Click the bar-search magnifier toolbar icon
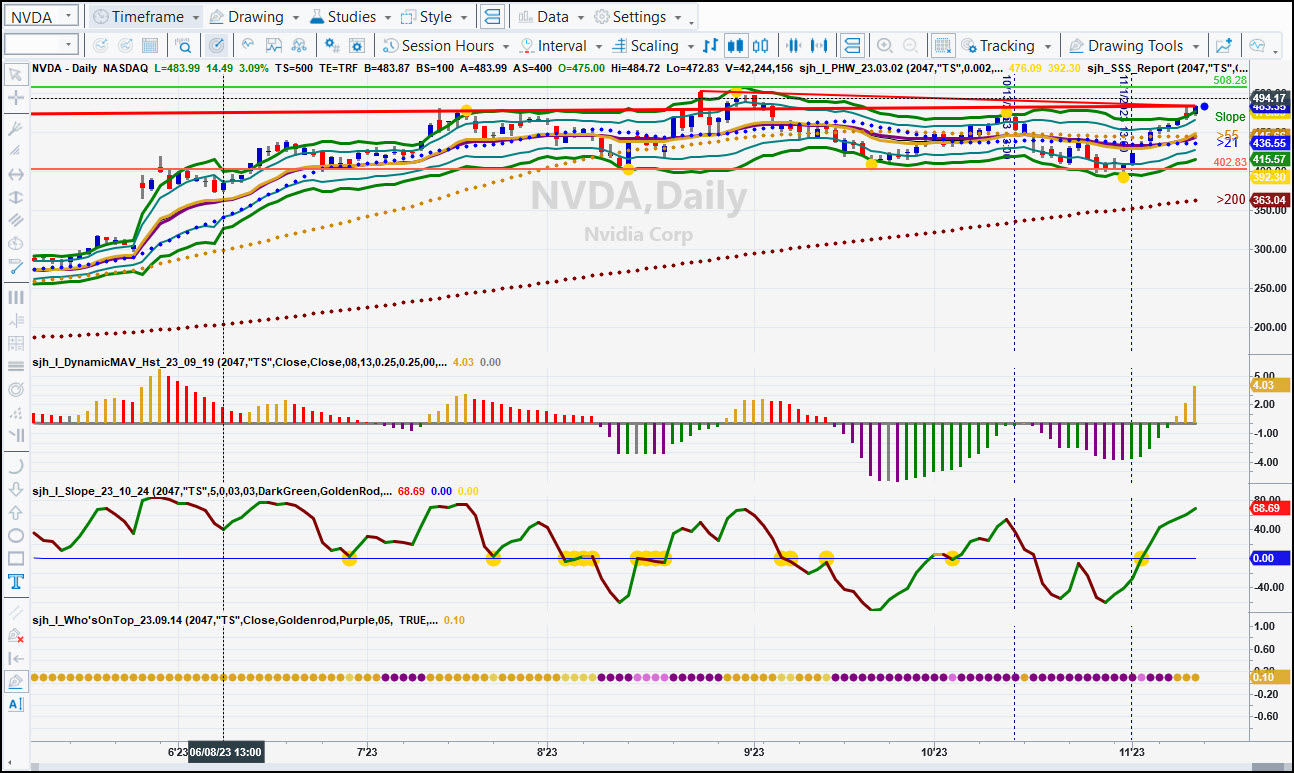 point(183,46)
